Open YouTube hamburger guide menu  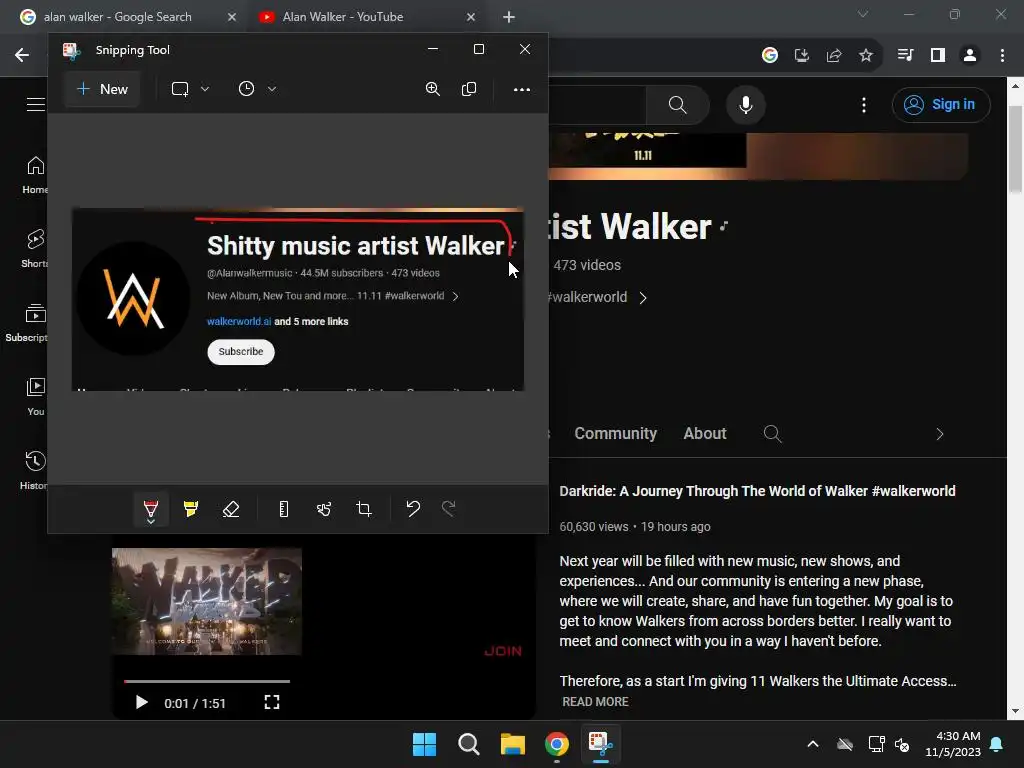click(36, 104)
